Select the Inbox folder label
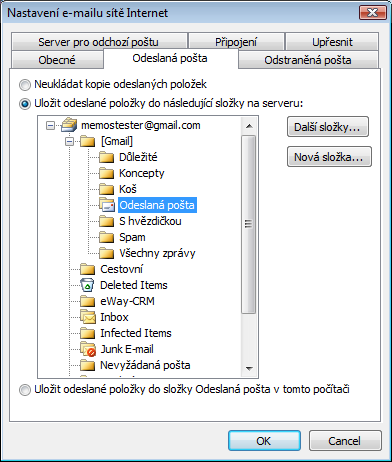Image resolution: width=392 pixels, height=462 pixels. coord(114,317)
